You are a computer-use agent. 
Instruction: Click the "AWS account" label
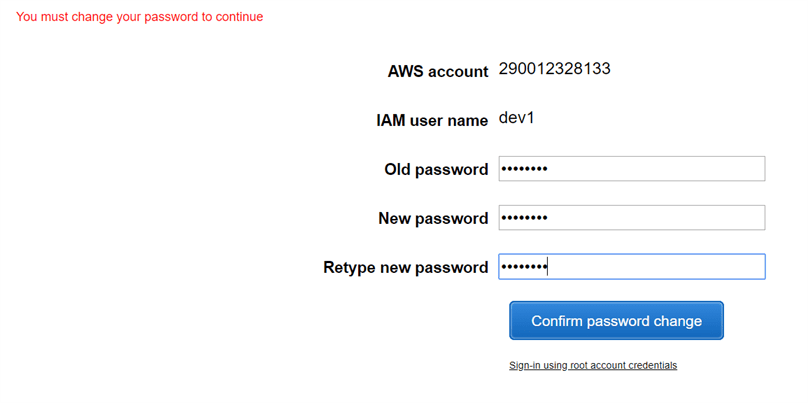(438, 72)
